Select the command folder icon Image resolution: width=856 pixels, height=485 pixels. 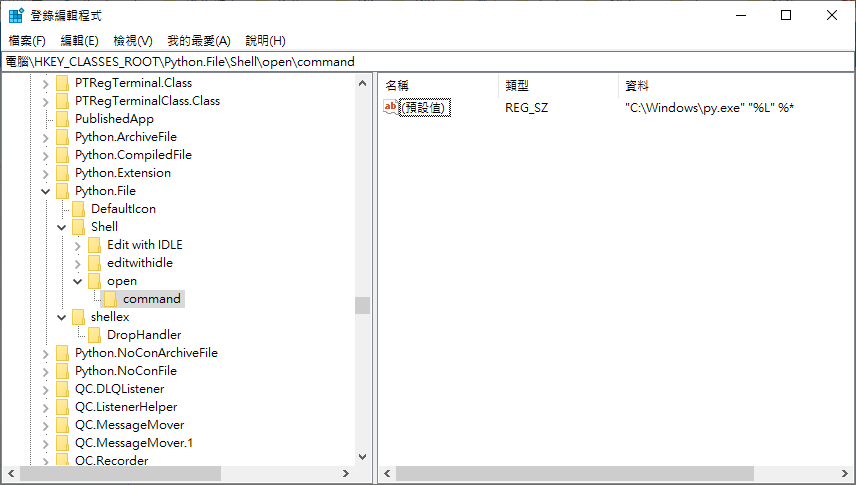pos(110,299)
